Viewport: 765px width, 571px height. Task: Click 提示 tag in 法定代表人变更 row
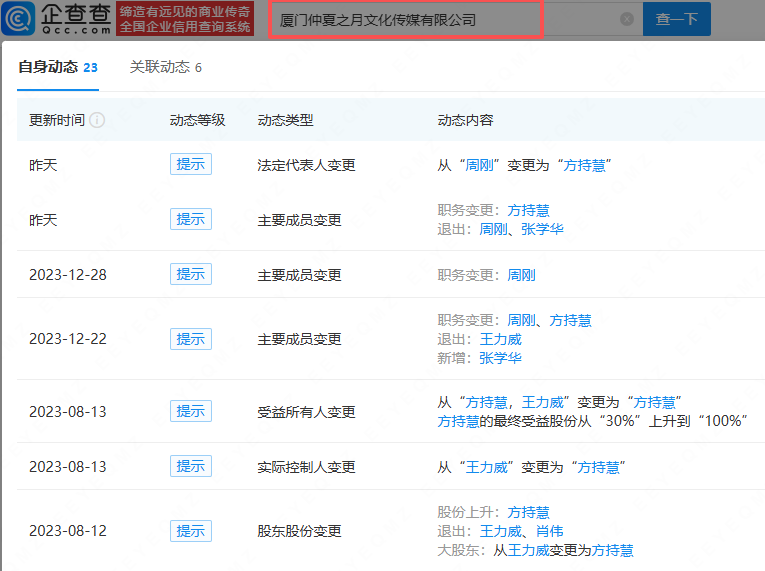click(x=190, y=165)
